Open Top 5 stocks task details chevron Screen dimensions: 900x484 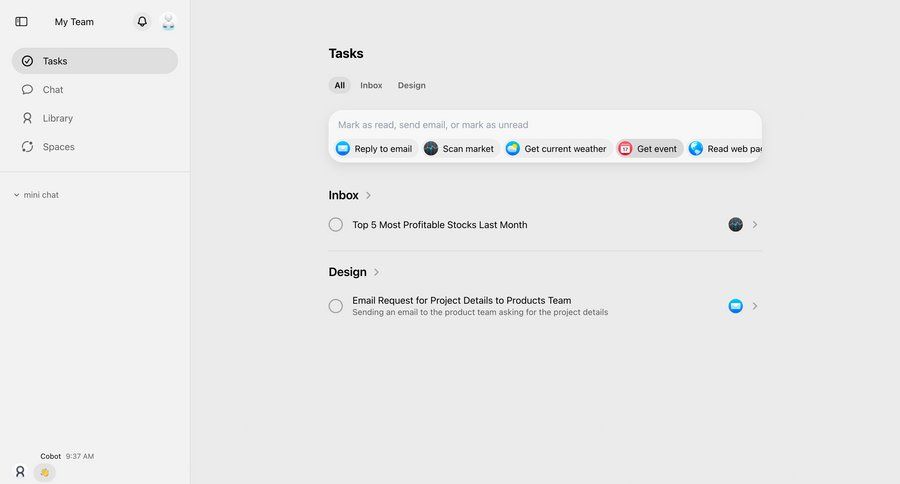coord(755,225)
